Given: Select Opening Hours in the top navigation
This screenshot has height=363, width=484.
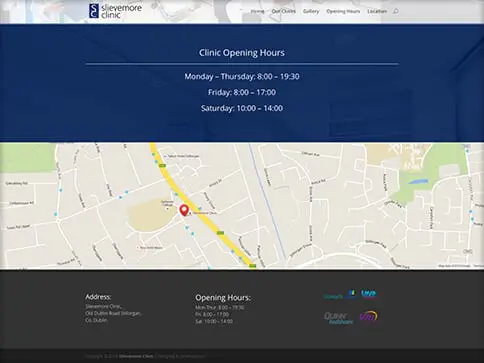Looking at the screenshot, I should (343, 11).
